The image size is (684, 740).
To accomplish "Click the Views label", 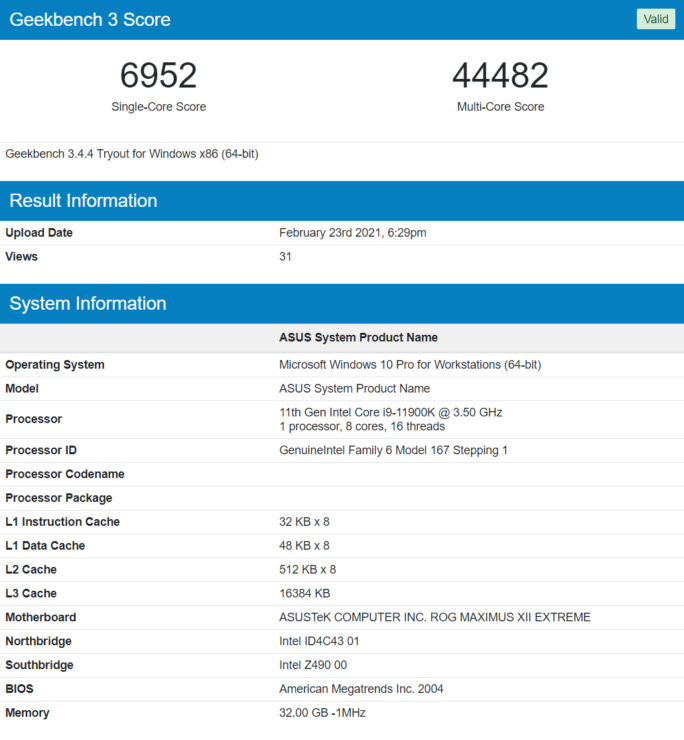I will click(21, 257).
